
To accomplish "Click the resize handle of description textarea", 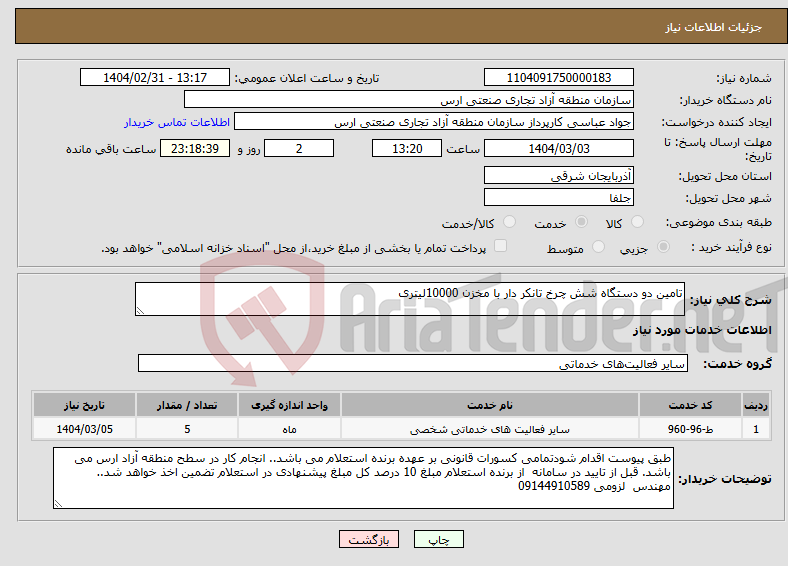I will tap(140, 311).
